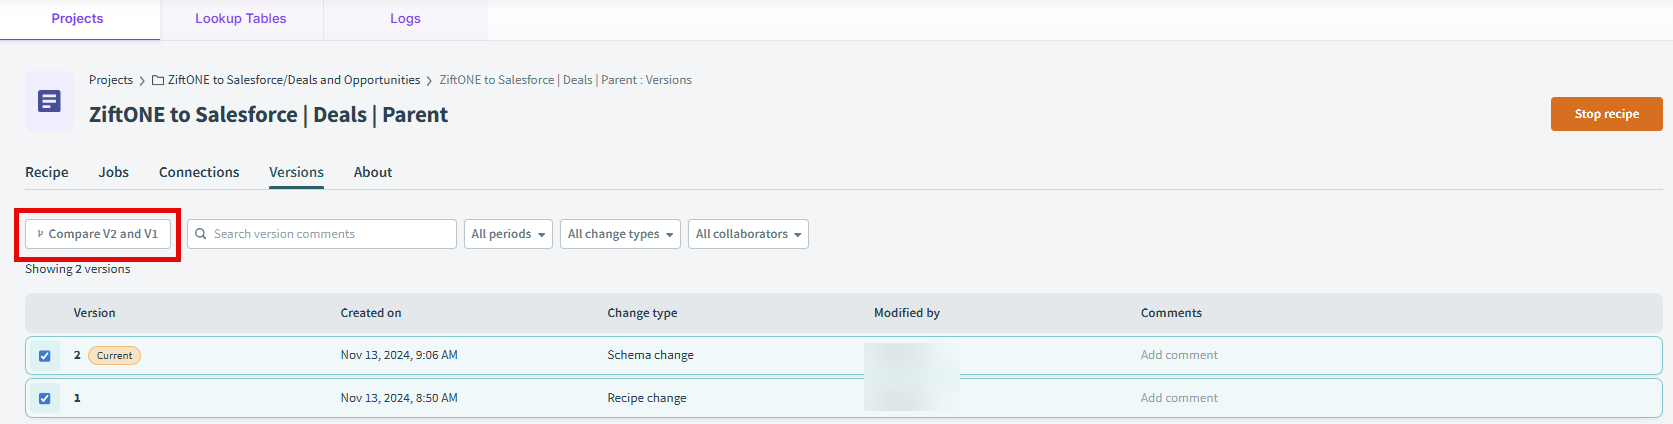1673x424 pixels.
Task: Click the Stop recipe button
Action: [x=1606, y=114]
